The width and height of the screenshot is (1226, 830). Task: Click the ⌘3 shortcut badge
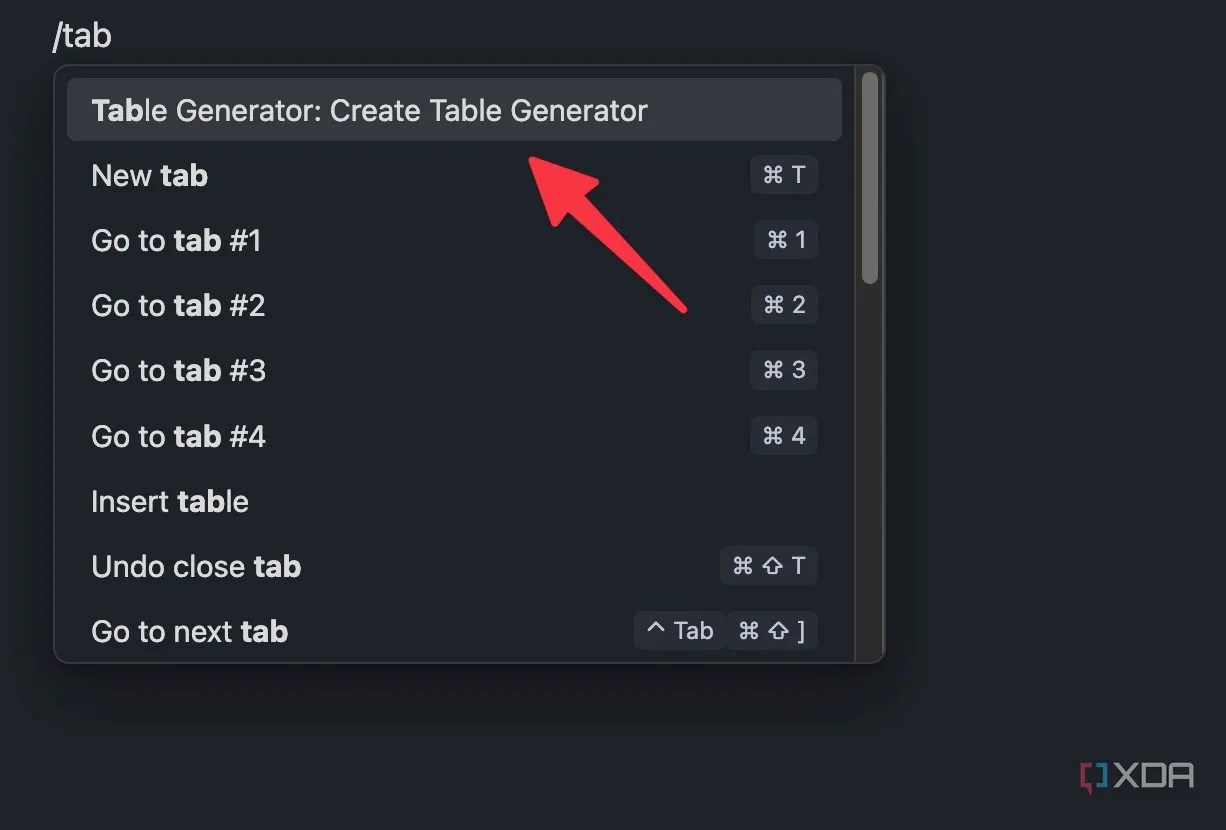[x=785, y=370]
